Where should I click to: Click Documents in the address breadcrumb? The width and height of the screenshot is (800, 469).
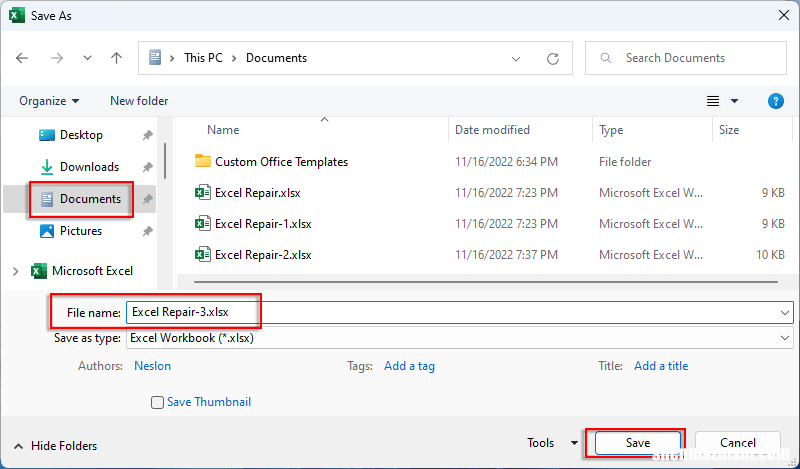point(277,58)
